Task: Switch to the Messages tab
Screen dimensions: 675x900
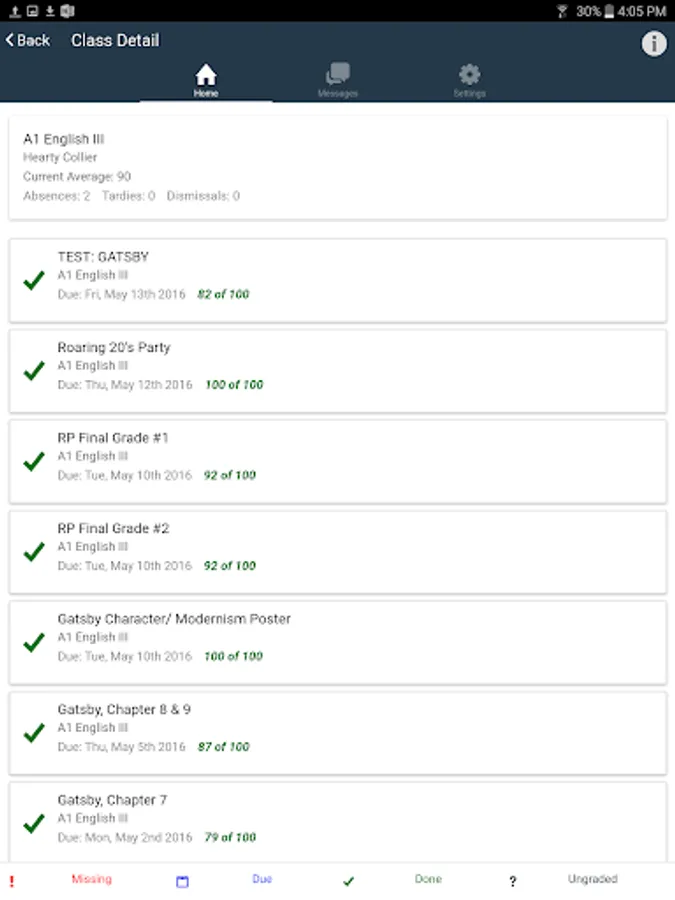Action: pos(337,80)
